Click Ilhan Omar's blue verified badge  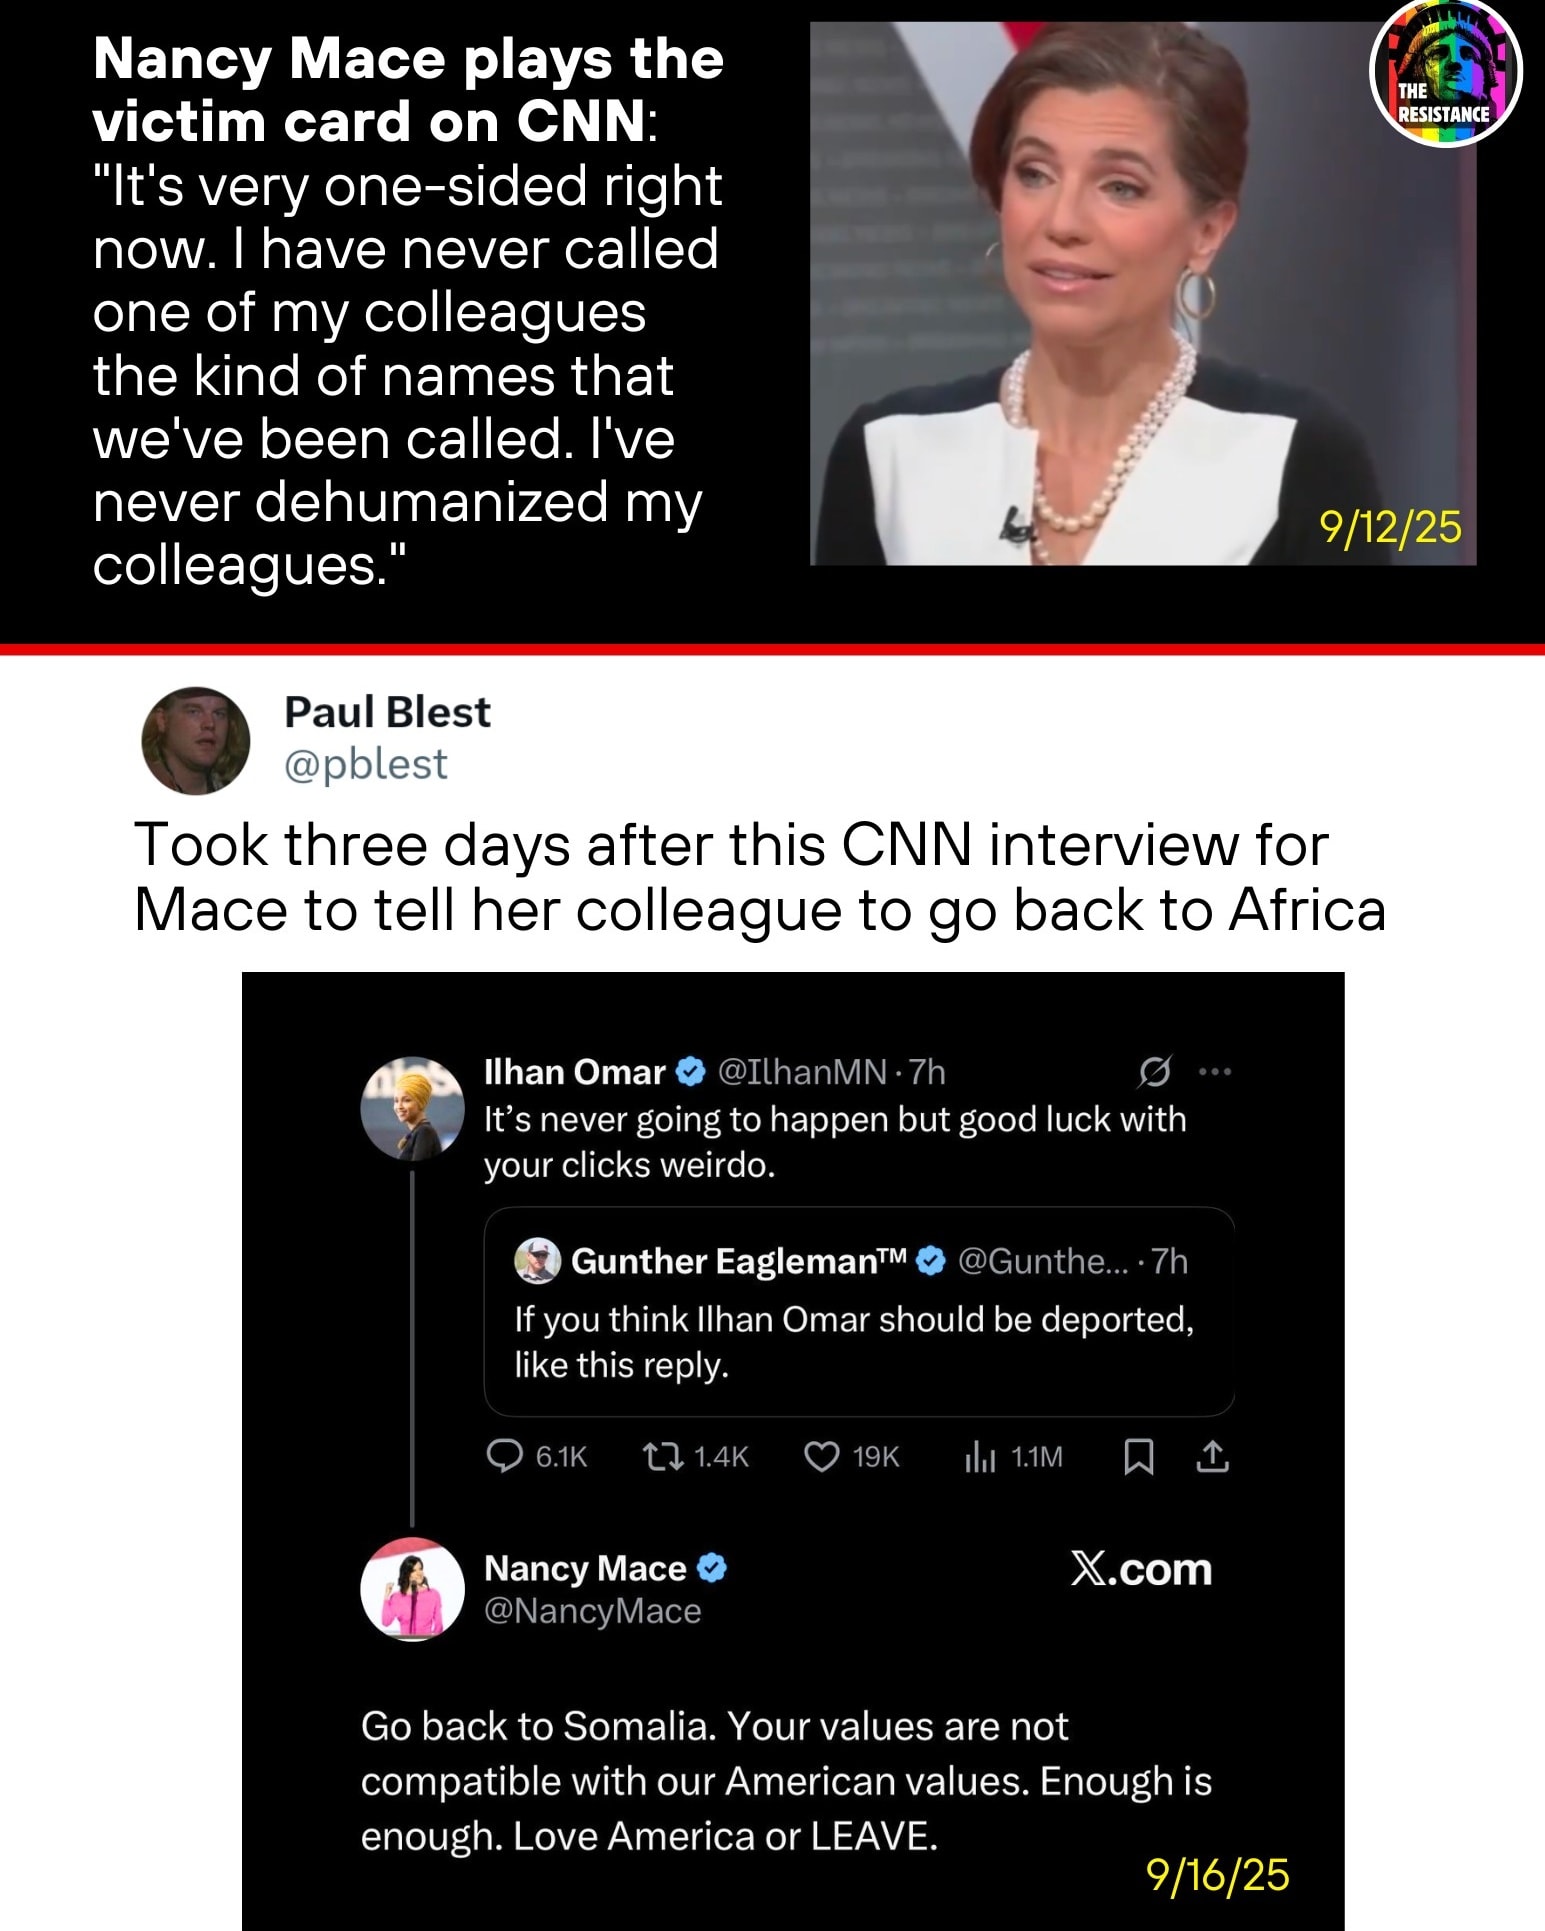(691, 1072)
